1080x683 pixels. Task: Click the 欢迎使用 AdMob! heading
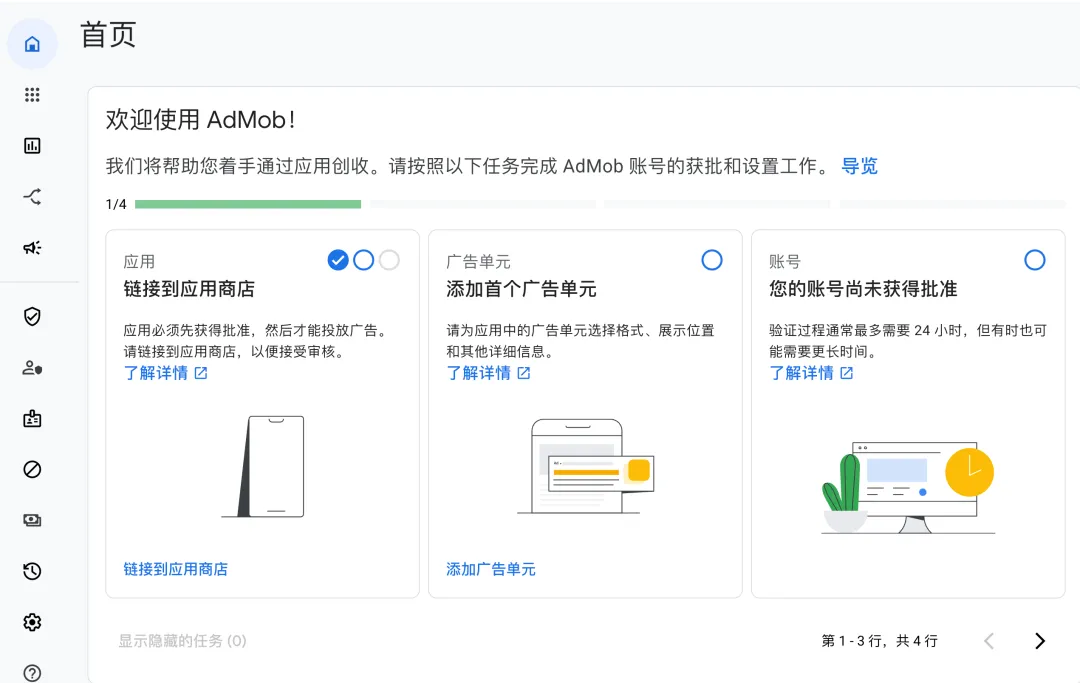[200, 120]
